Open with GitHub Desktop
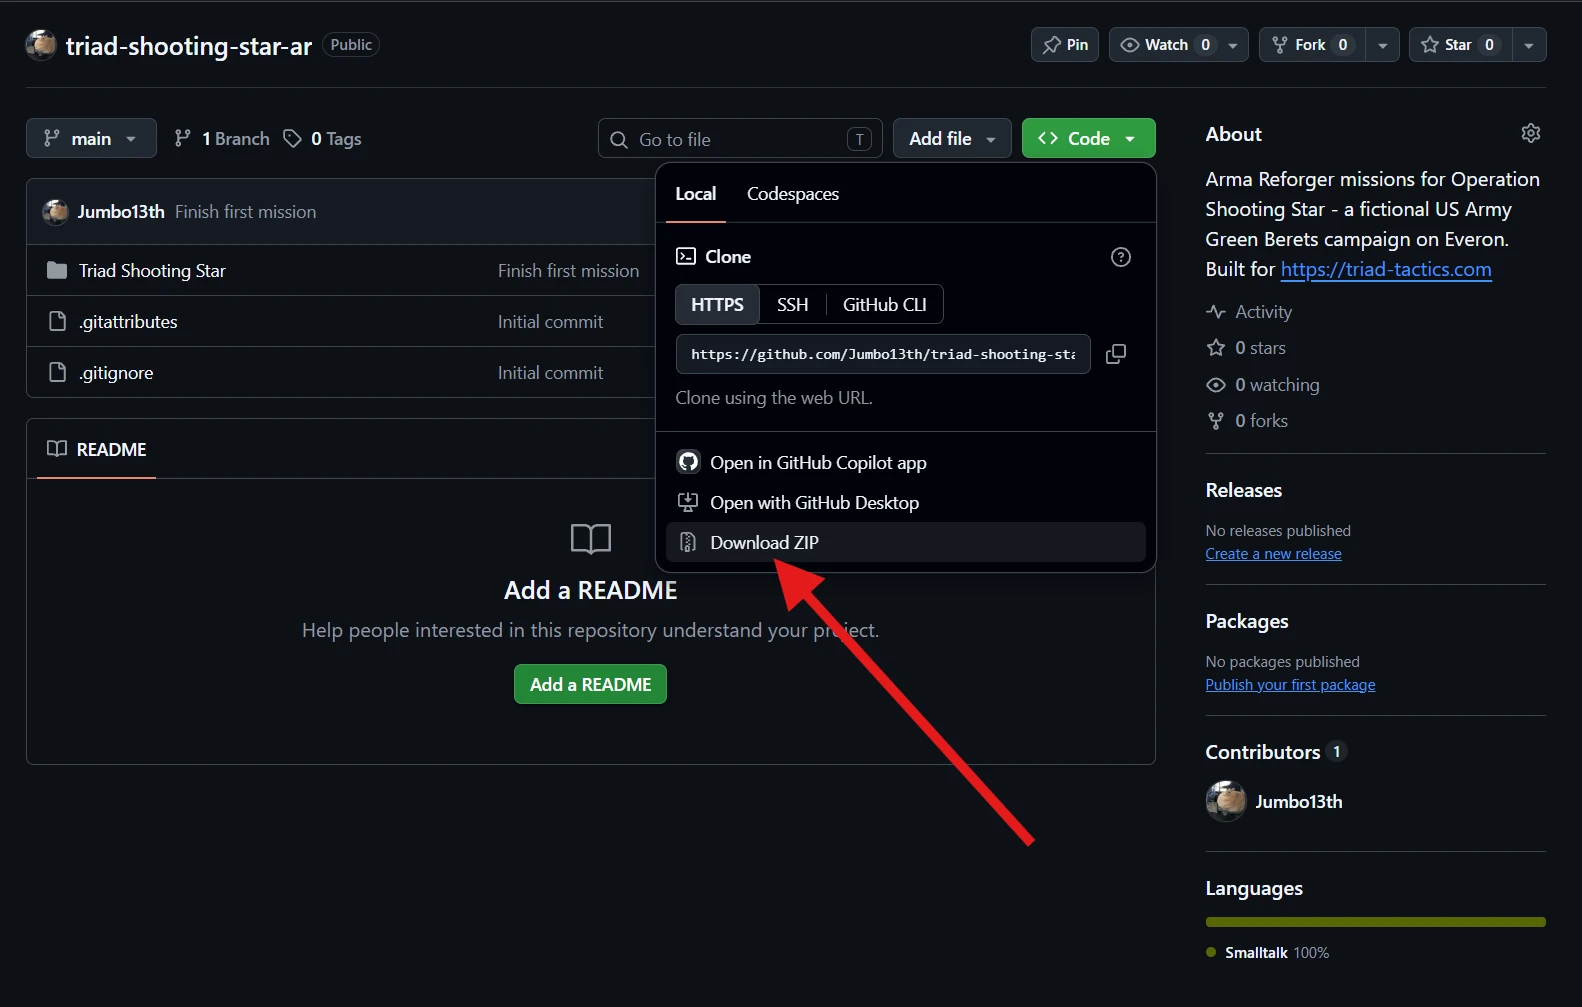 tap(905, 502)
